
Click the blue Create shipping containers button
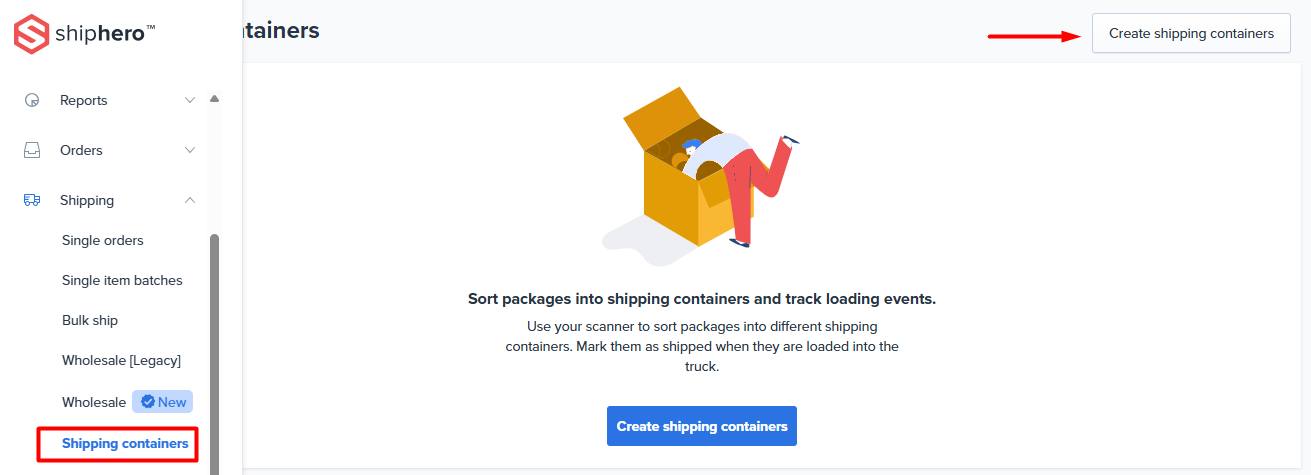point(702,426)
